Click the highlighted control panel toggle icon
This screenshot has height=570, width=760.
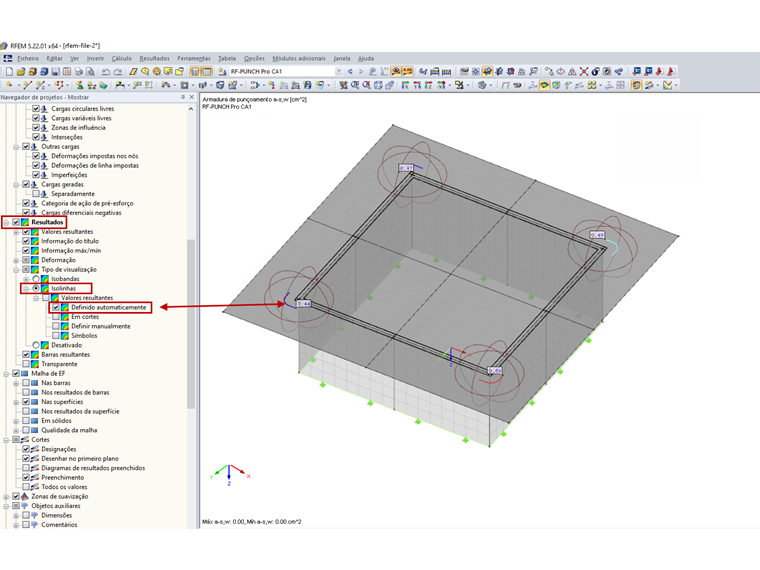pos(636,85)
